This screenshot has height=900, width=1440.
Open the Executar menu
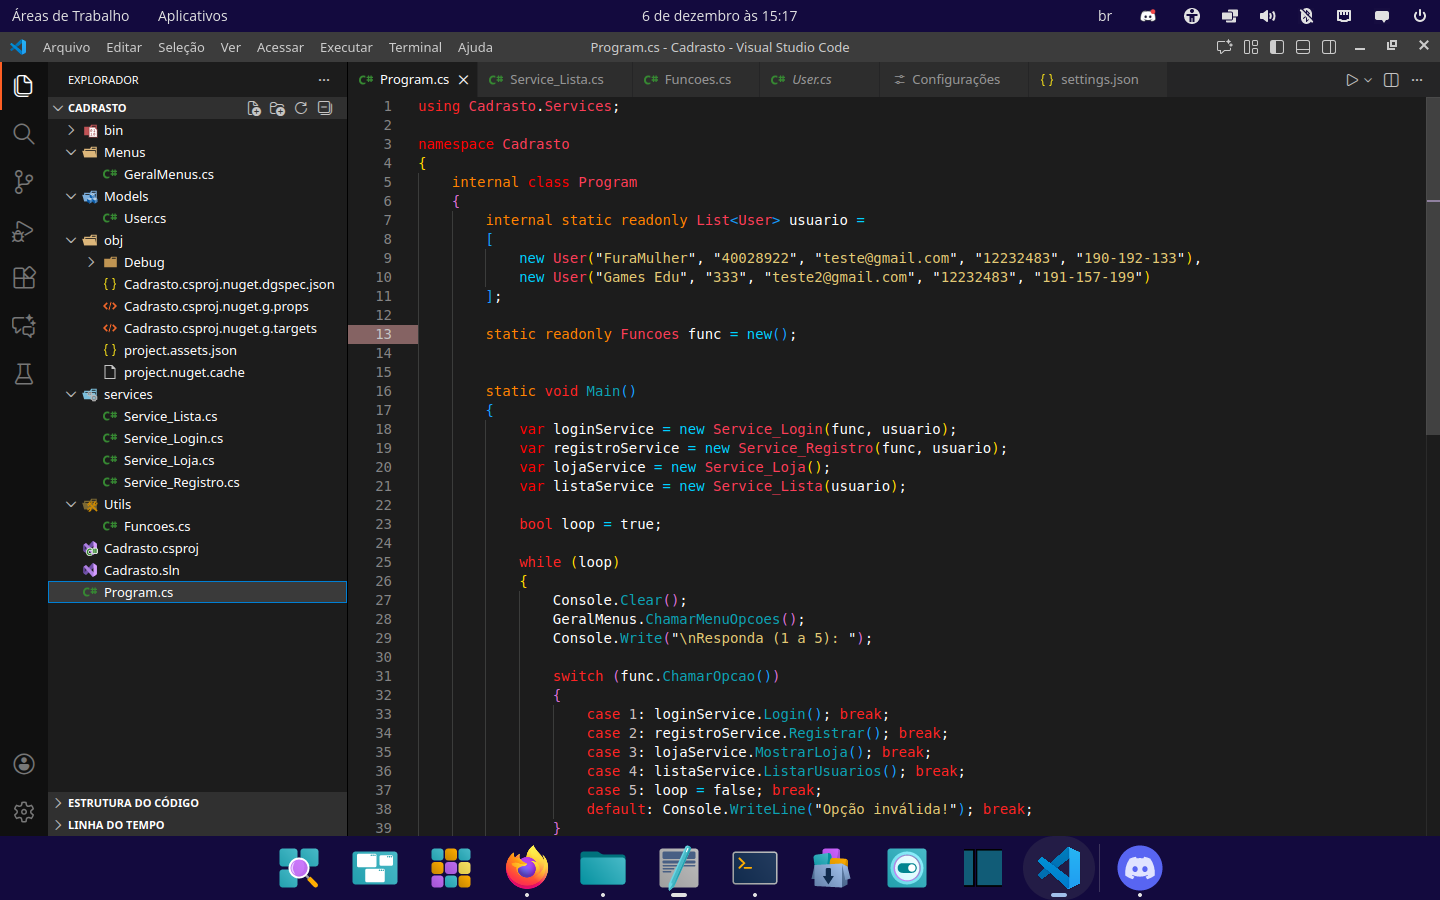346,47
